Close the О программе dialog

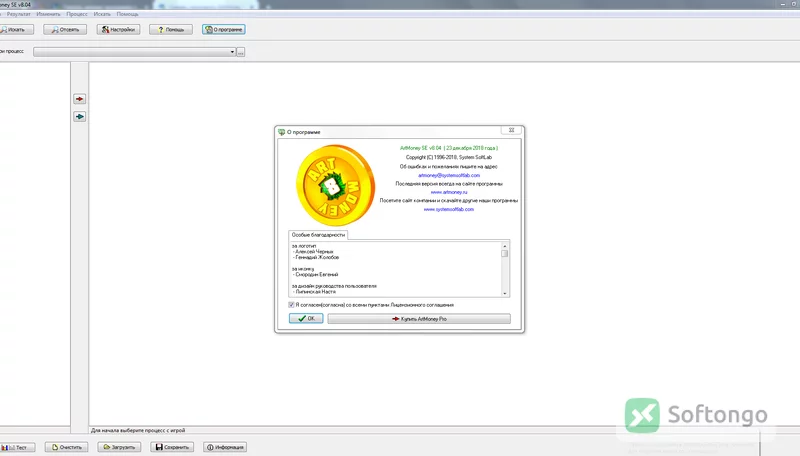[511, 130]
